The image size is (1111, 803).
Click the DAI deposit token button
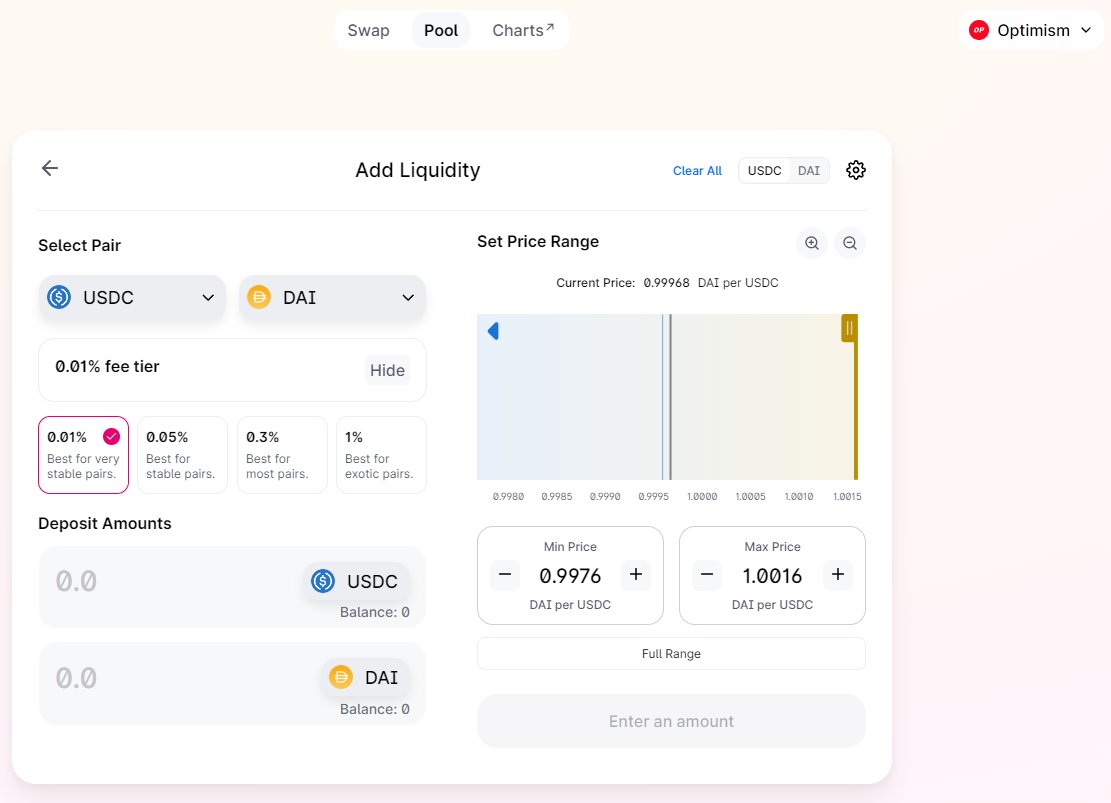click(366, 678)
